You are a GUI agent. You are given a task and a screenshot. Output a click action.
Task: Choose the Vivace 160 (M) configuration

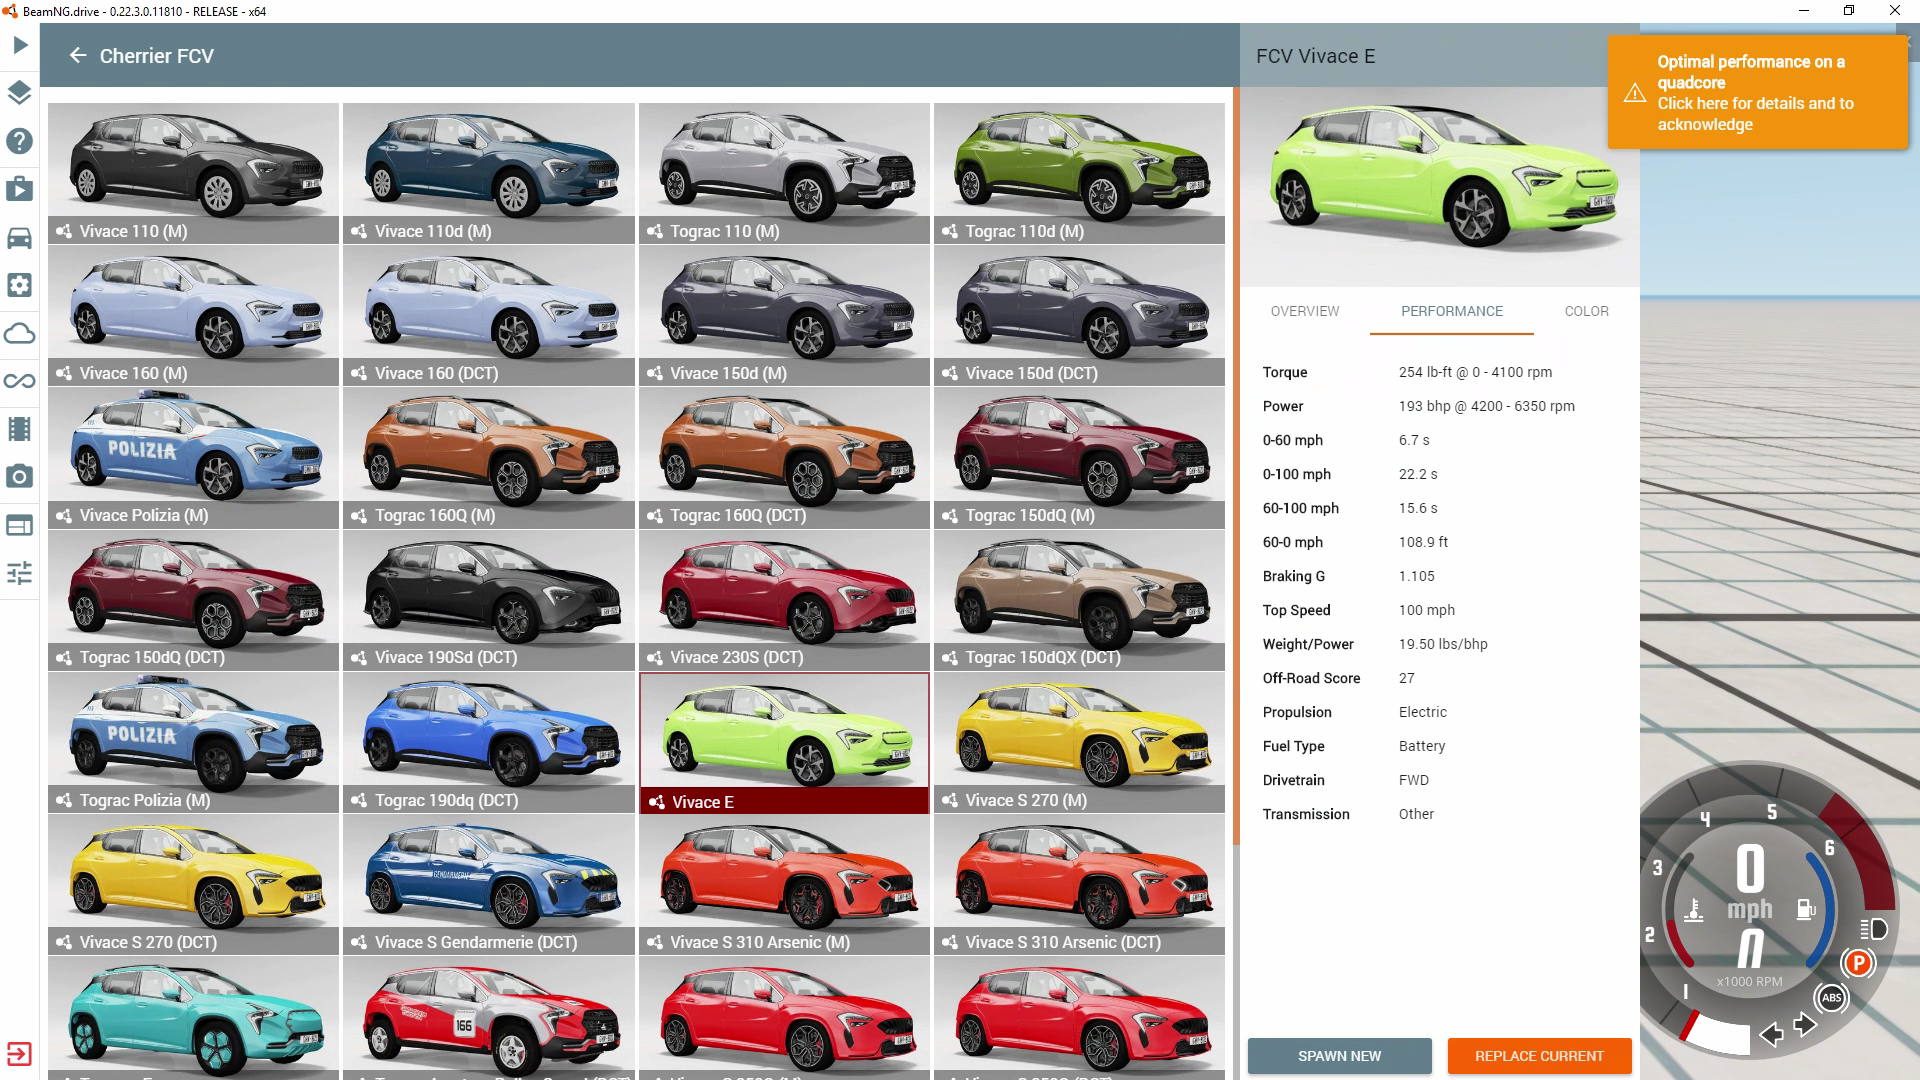click(x=193, y=315)
